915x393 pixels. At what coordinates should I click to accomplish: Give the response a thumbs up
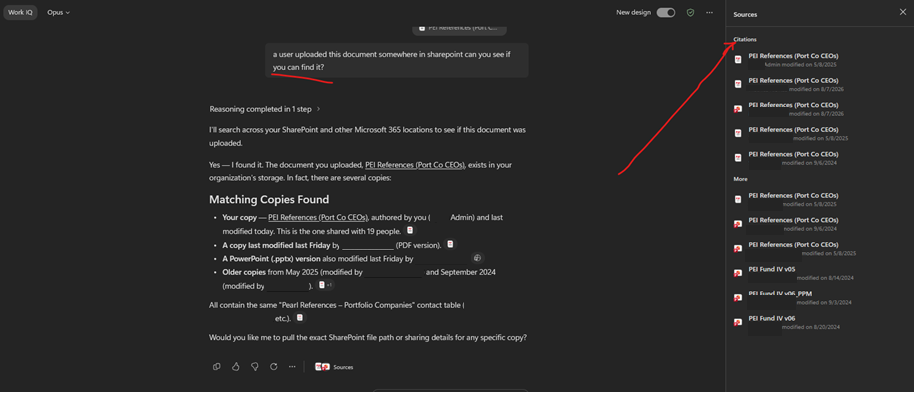click(x=236, y=367)
